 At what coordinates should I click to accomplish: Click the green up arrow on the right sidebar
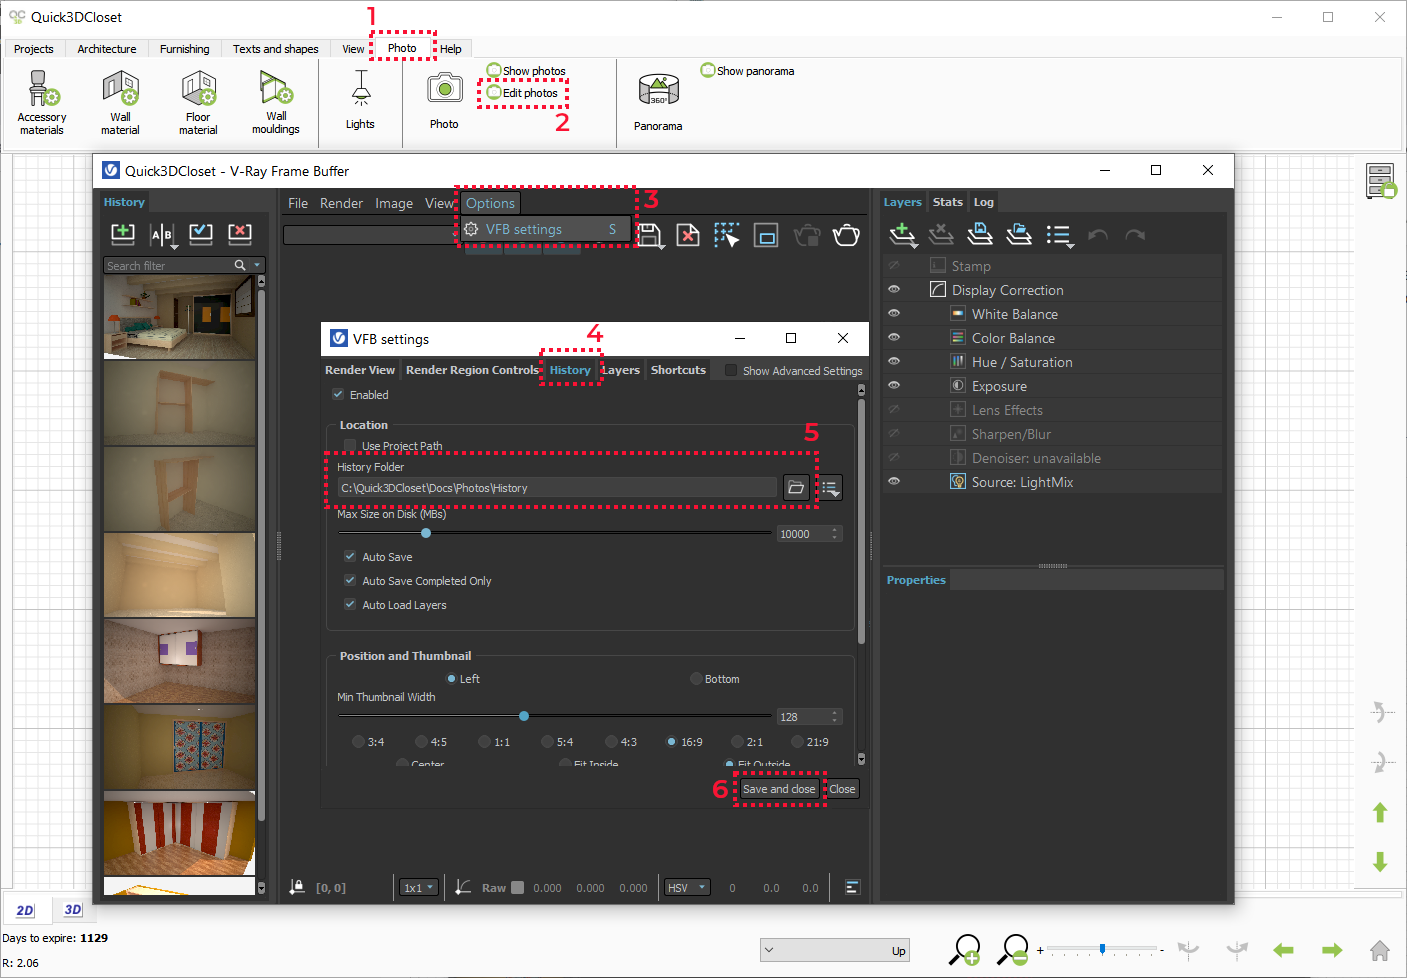pos(1380,813)
